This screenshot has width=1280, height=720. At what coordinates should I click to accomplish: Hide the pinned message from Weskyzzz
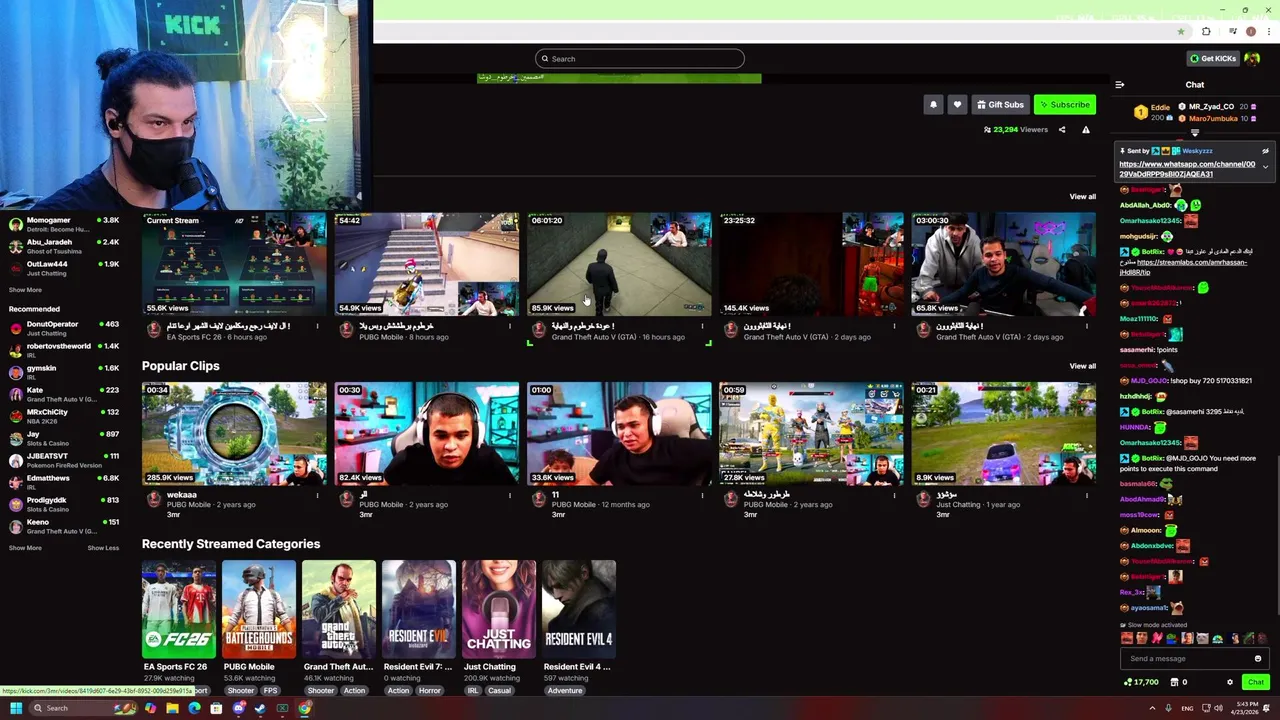coord(1265,151)
